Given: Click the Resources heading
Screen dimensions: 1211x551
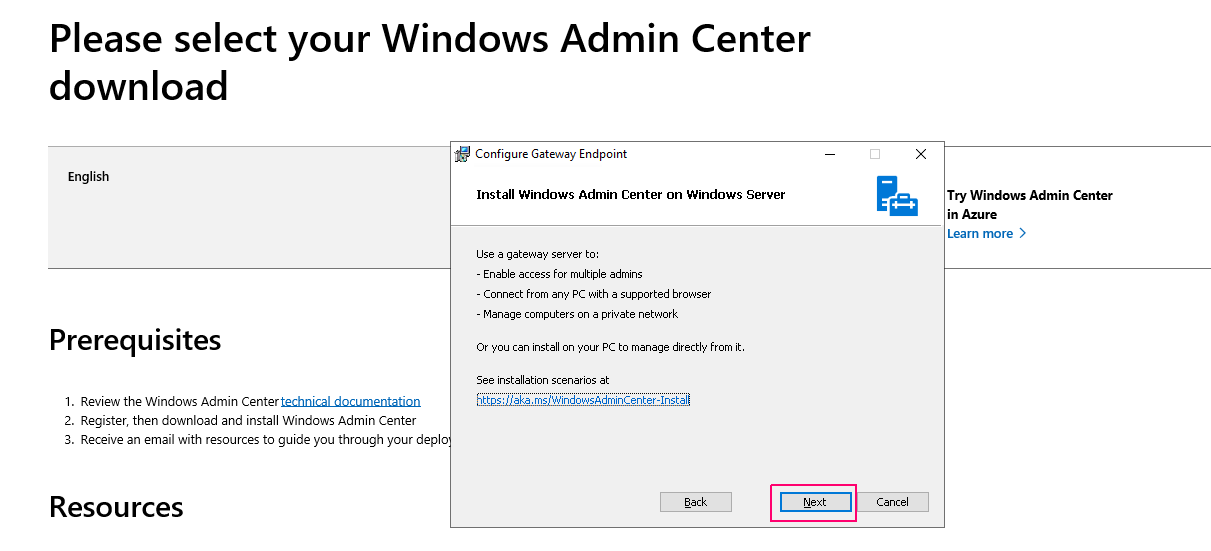Looking at the screenshot, I should [116, 507].
